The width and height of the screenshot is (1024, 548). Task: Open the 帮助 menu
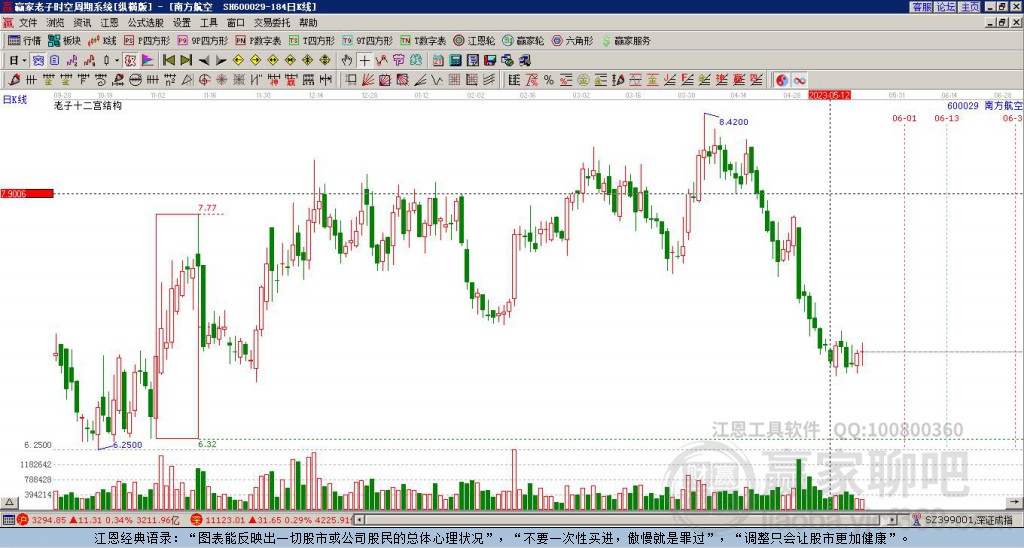308,23
